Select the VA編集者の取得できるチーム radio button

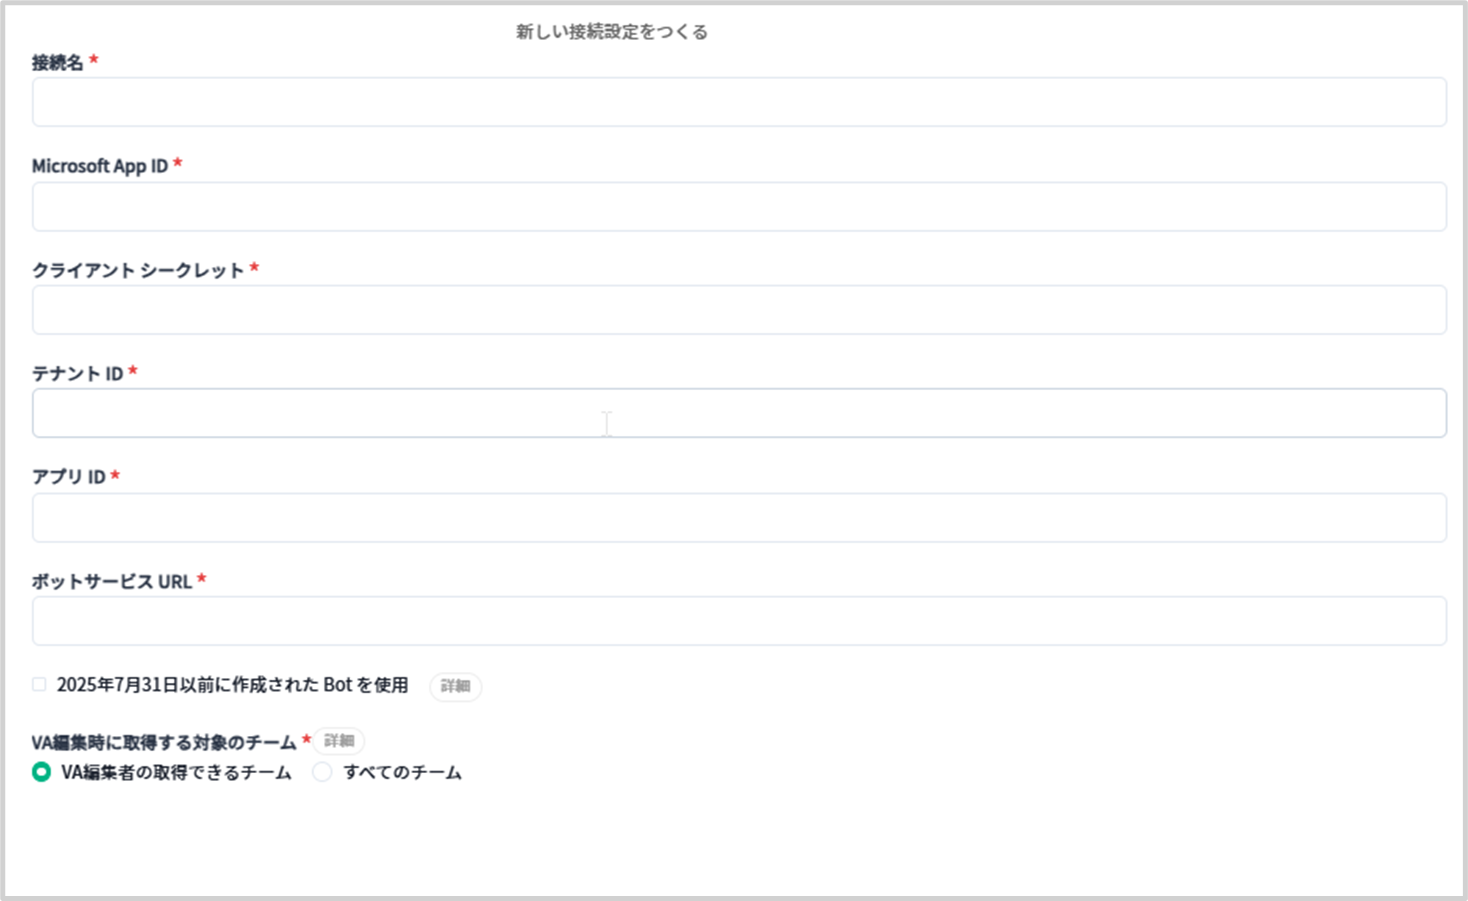(x=41, y=772)
